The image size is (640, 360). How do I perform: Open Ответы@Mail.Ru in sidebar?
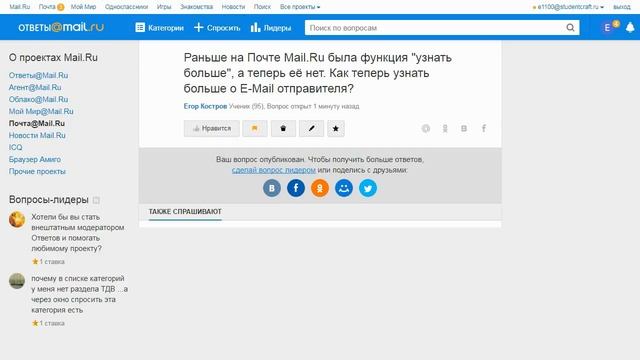38,76
